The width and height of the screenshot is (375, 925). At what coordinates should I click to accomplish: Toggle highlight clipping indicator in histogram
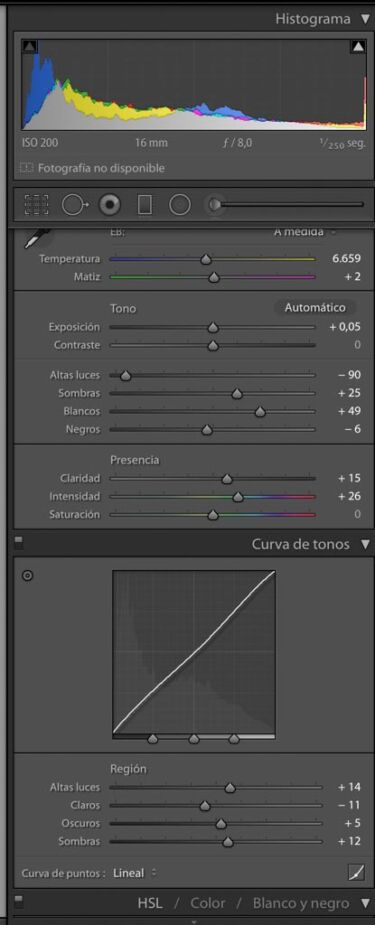point(358,46)
